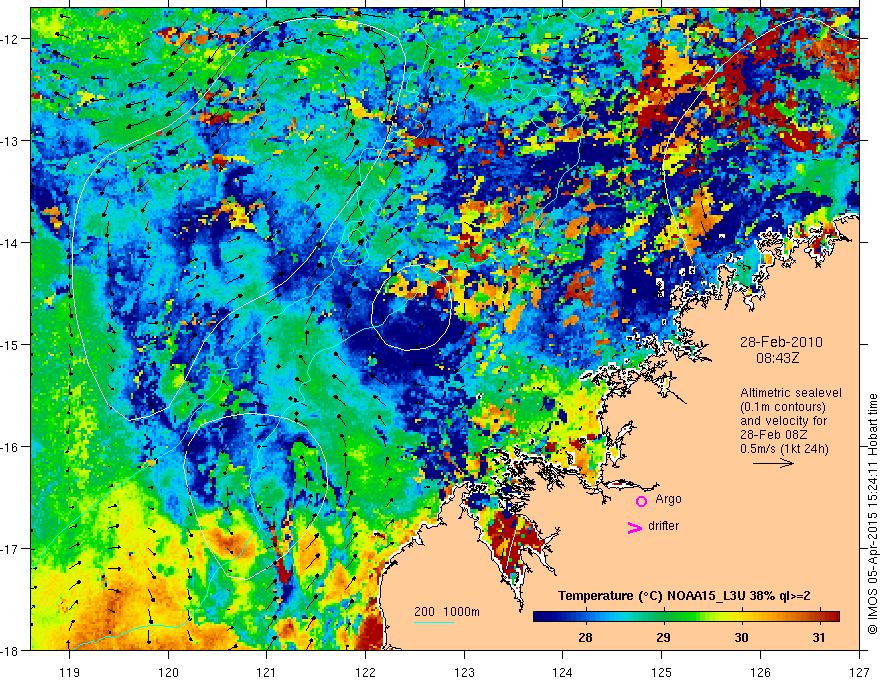
Task: Click latitude axis label '-18'
Action: coord(10,650)
